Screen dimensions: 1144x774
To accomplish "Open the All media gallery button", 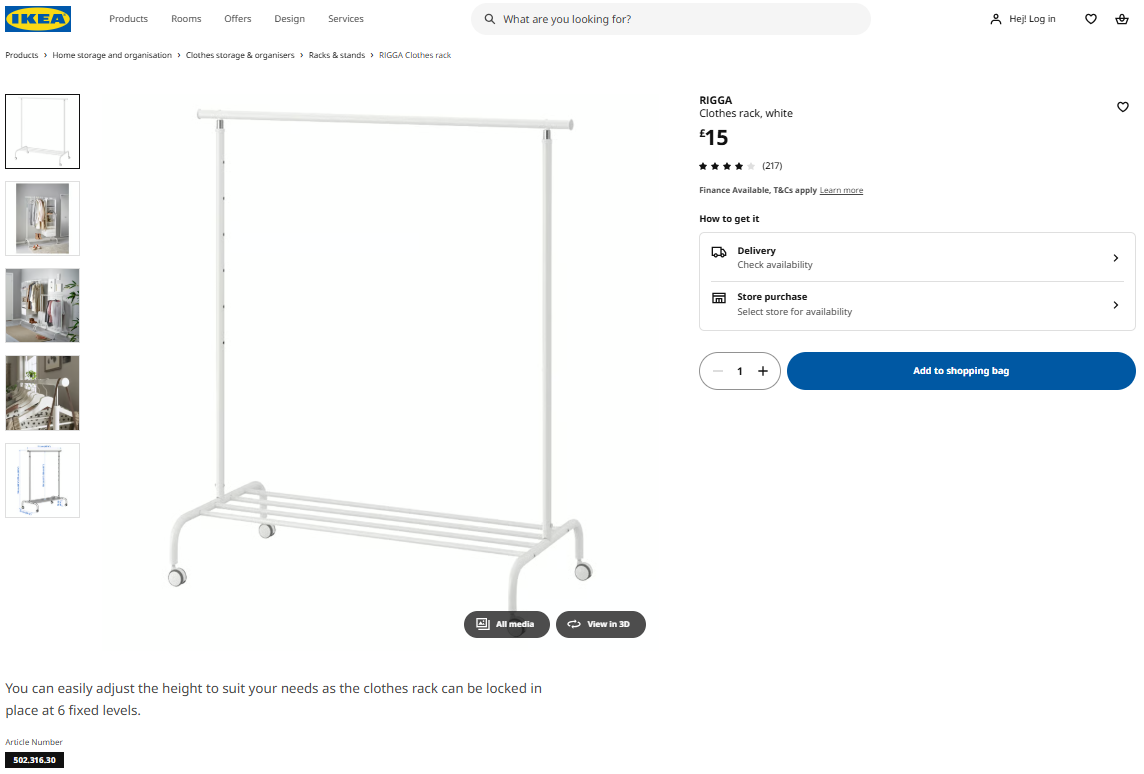I will click(x=506, y=624).
